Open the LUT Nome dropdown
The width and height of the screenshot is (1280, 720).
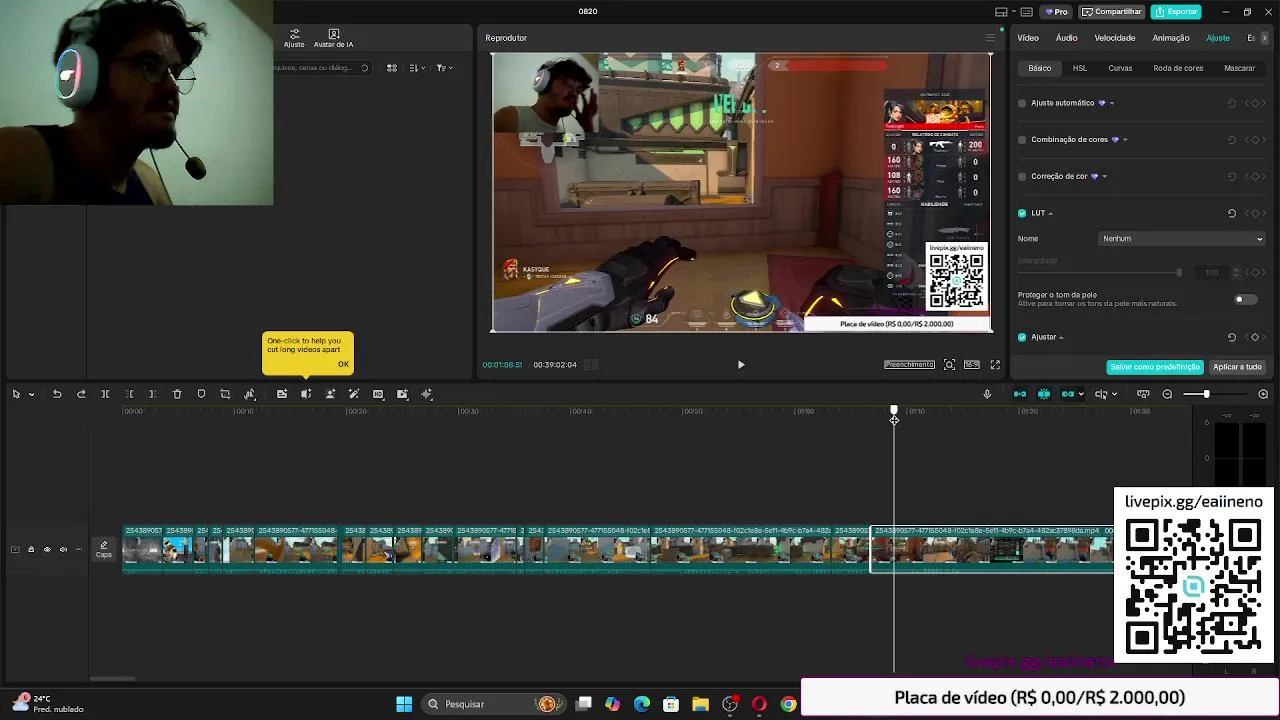click(1182, 239)
